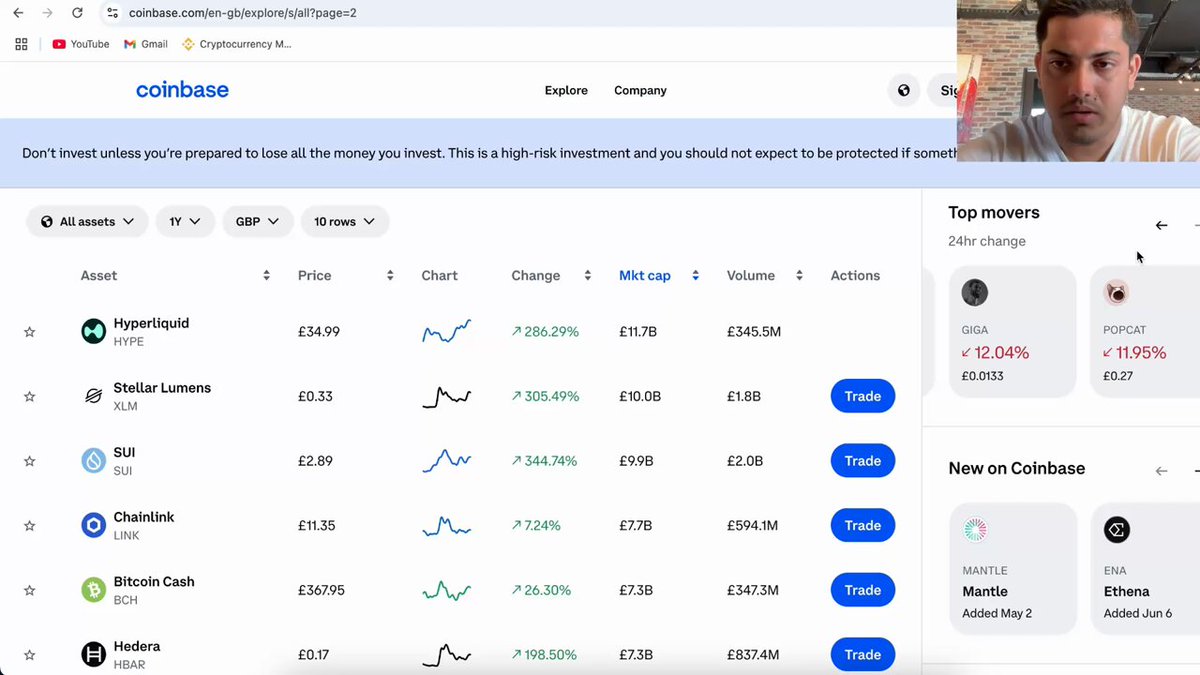The image size is (1200, 675).
Task: Open the Gmail bookmark
Action: click(145, 44)
